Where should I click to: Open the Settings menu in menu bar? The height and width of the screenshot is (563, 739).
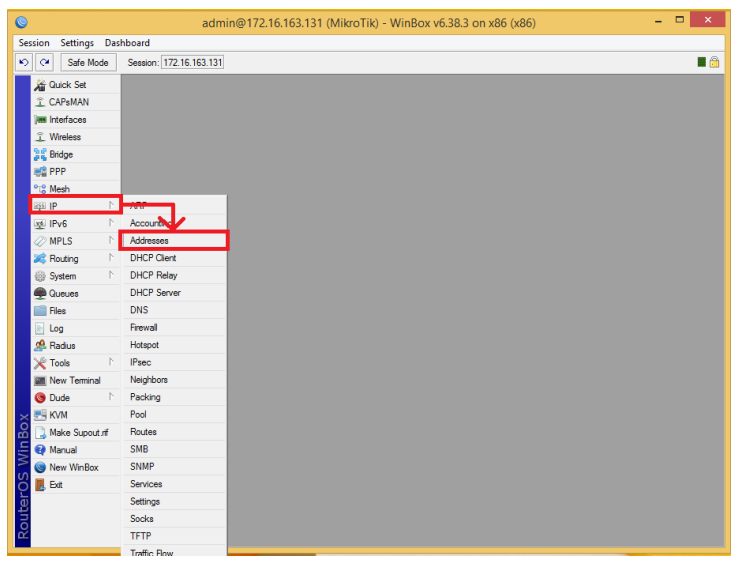[x=77, y=43]
